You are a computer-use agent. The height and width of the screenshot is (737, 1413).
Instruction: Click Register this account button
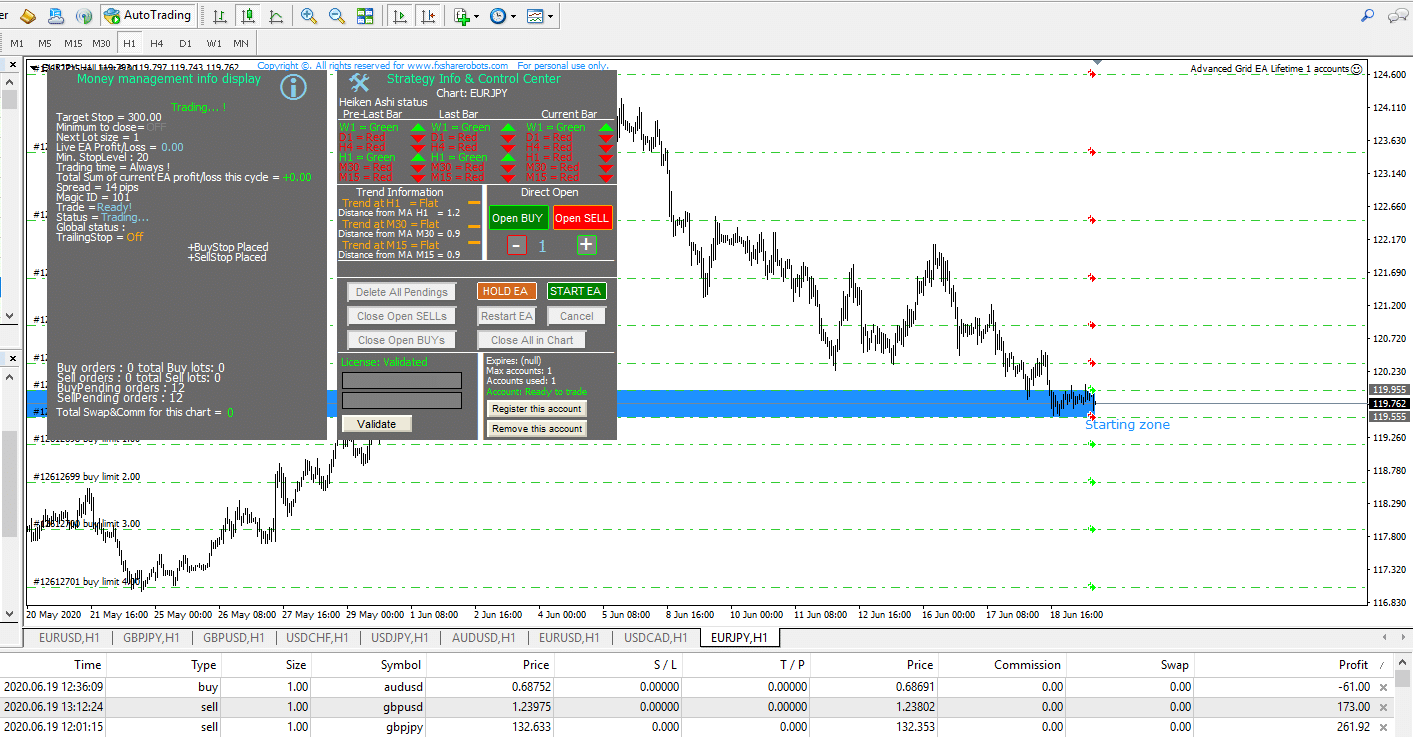(x=537, y=408)
